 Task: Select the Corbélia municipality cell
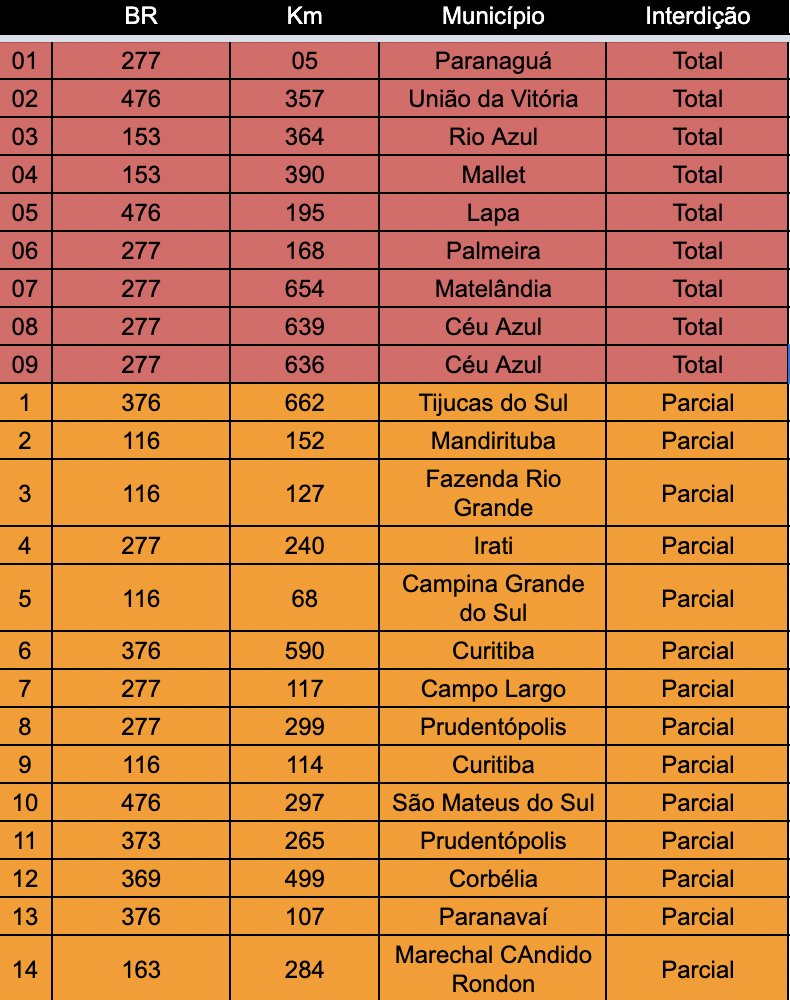[x=493, y=878]
